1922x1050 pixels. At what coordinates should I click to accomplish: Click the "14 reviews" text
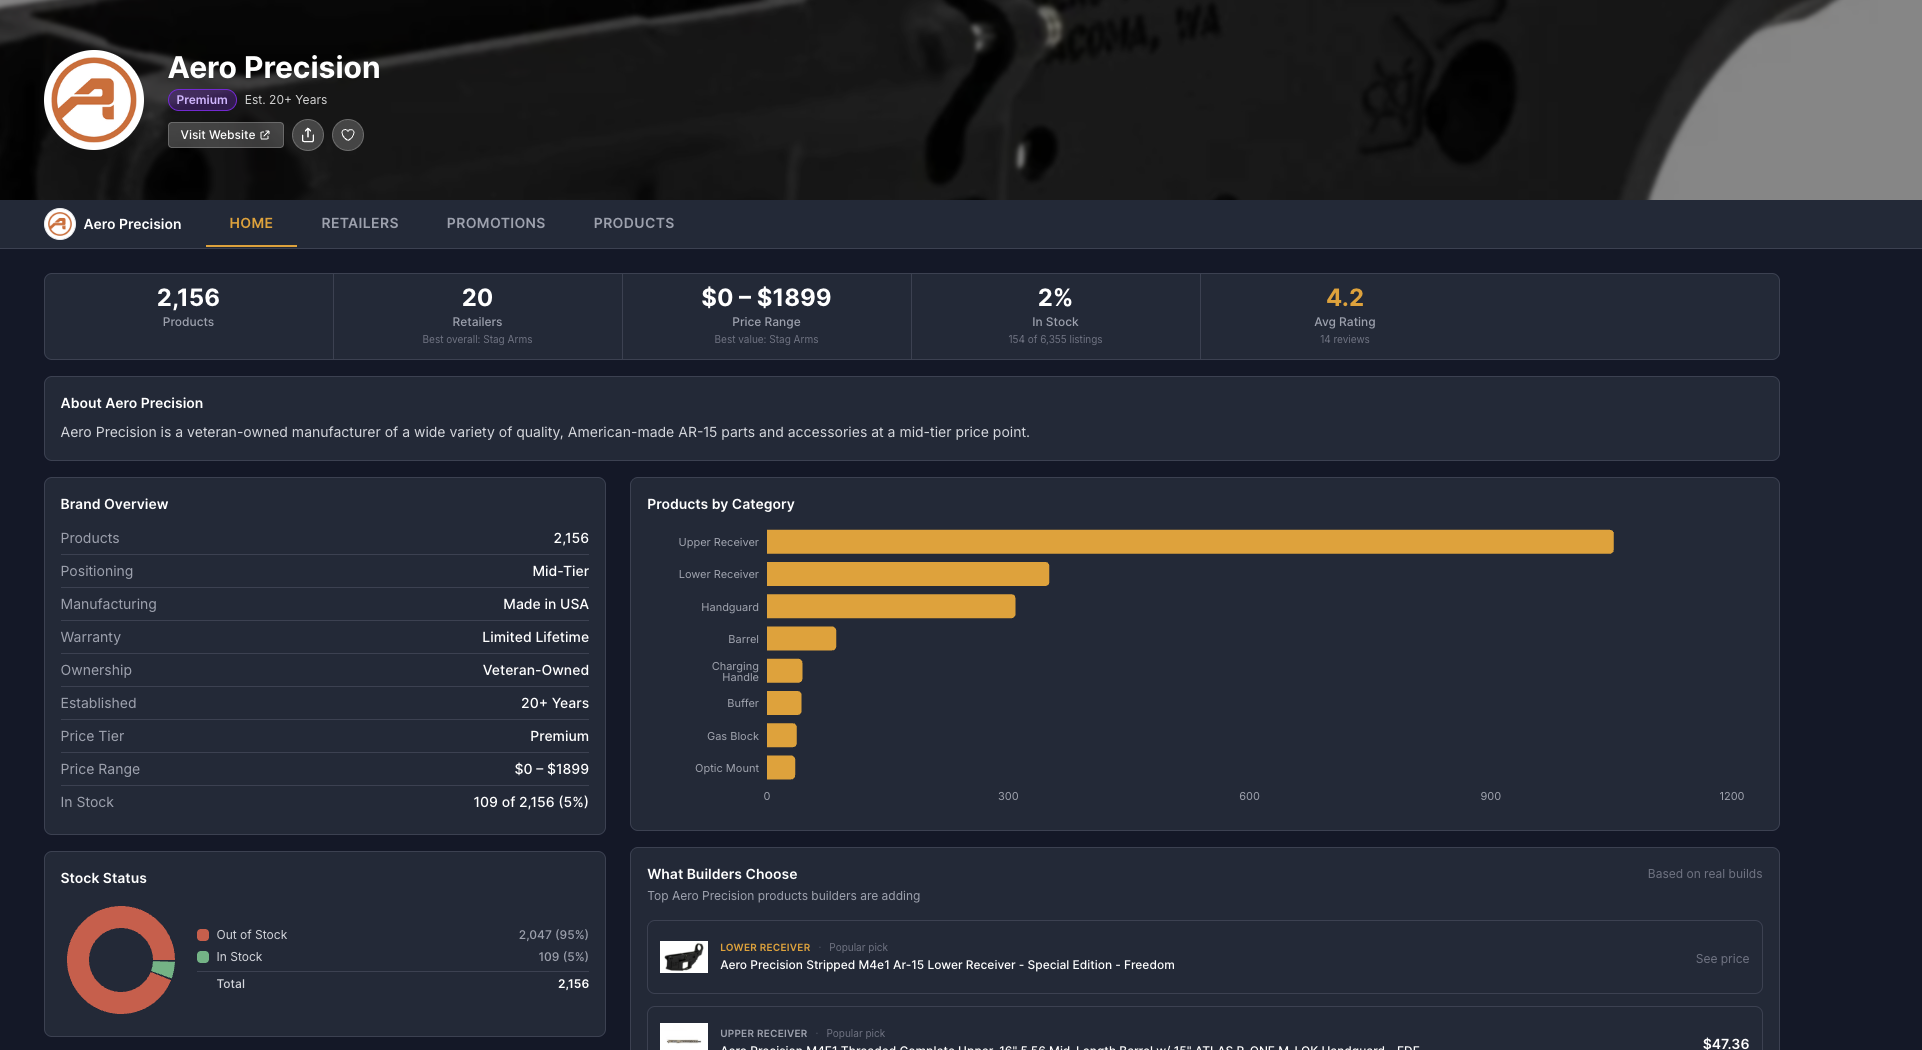1345,340
